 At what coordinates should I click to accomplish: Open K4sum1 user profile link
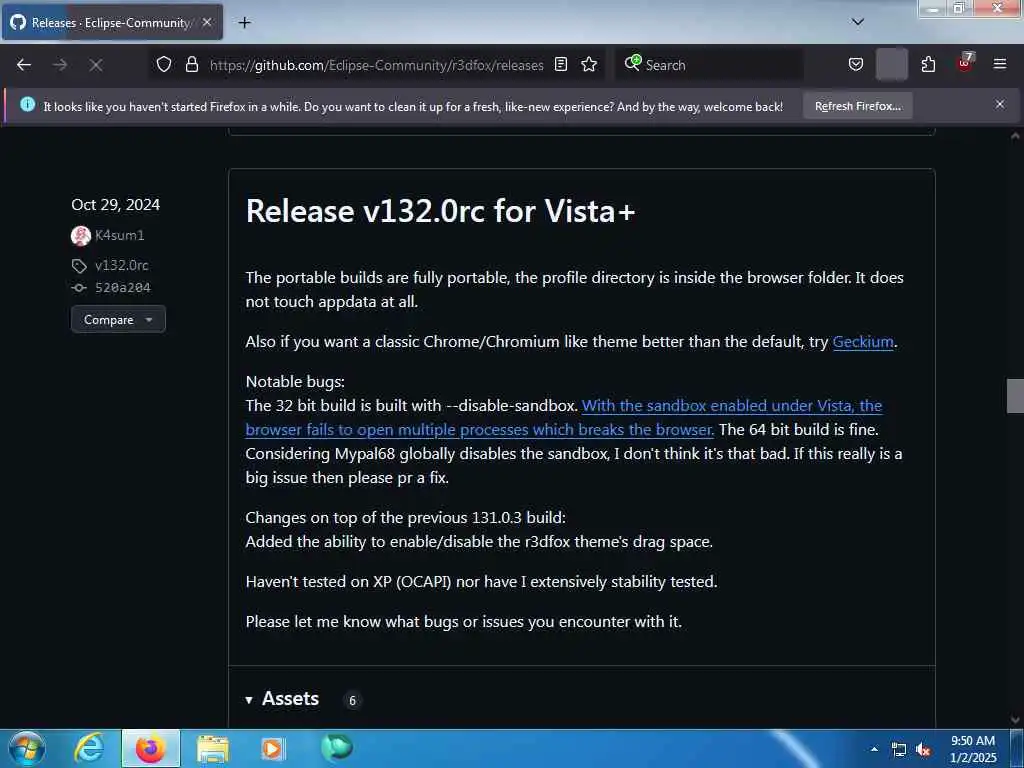click(x=120, y=235)
